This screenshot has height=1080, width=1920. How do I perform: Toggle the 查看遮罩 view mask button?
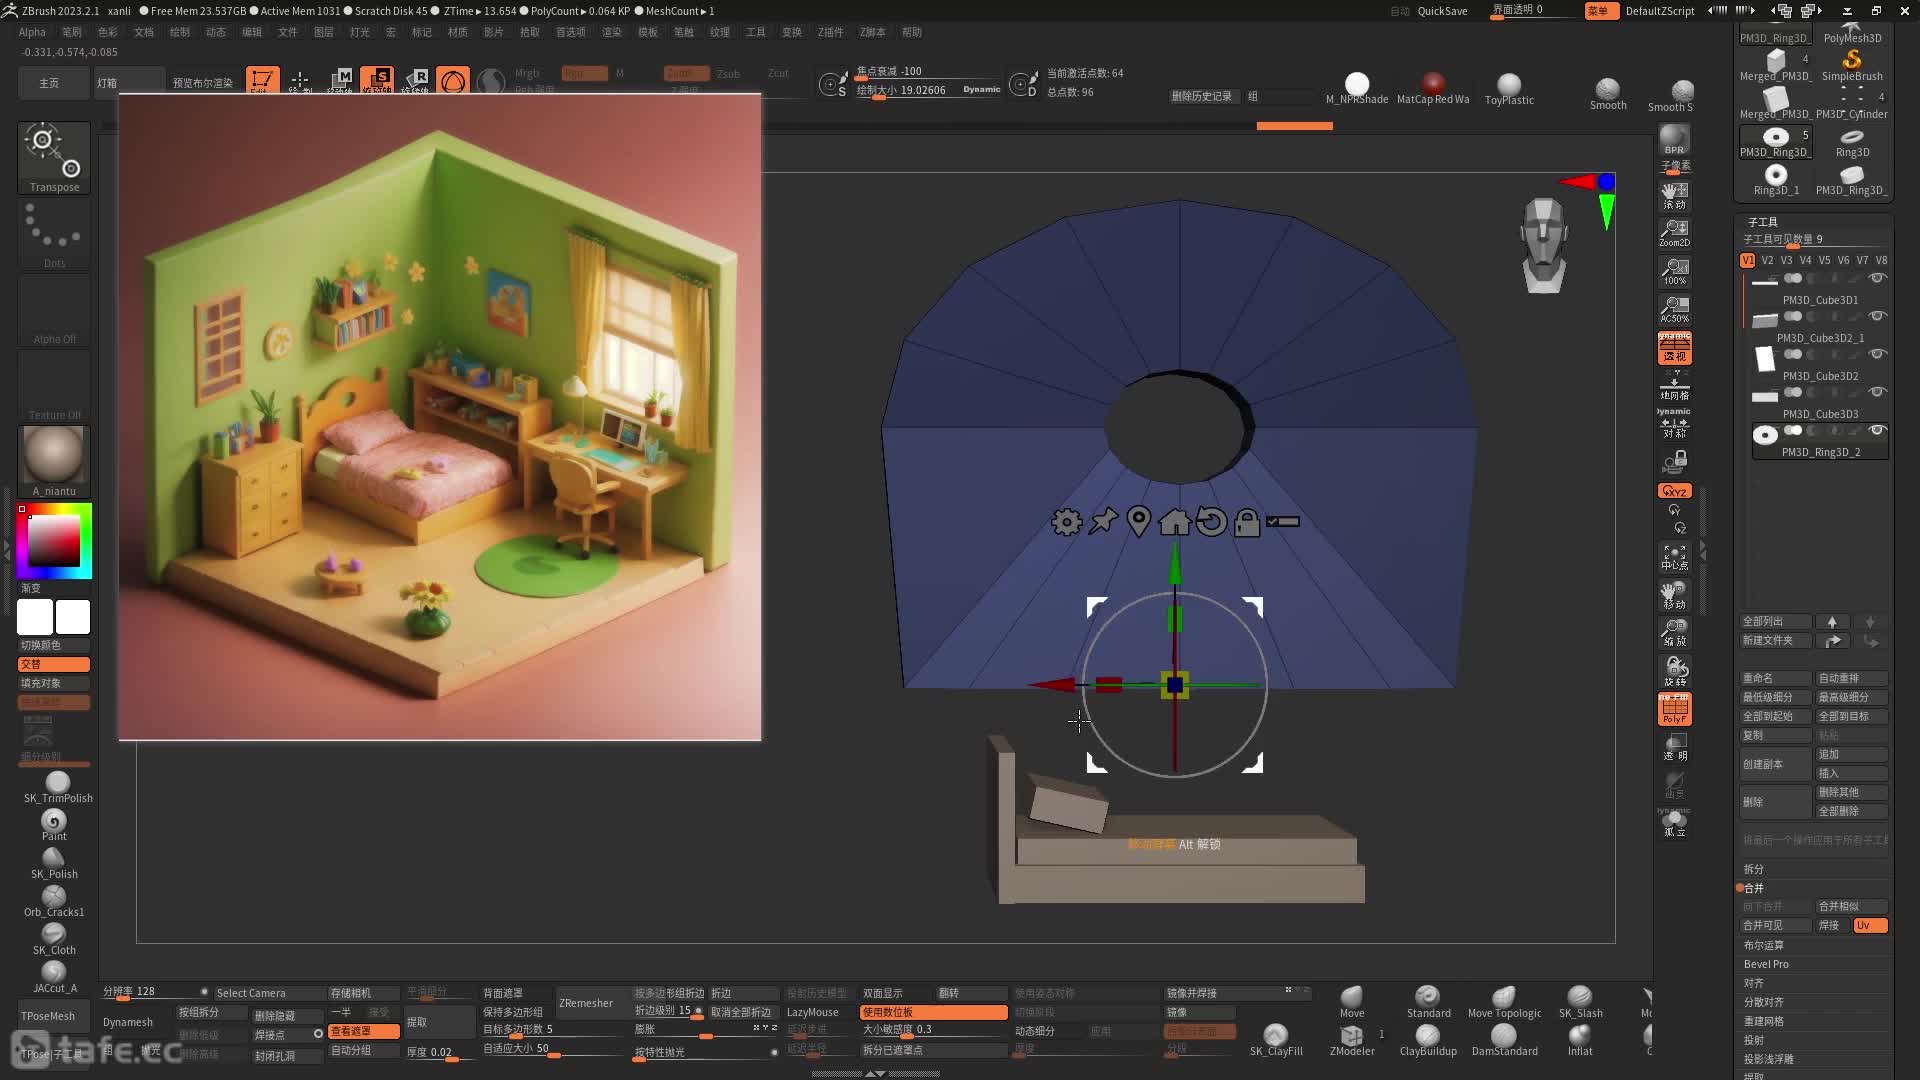[x=364, y=1031]
